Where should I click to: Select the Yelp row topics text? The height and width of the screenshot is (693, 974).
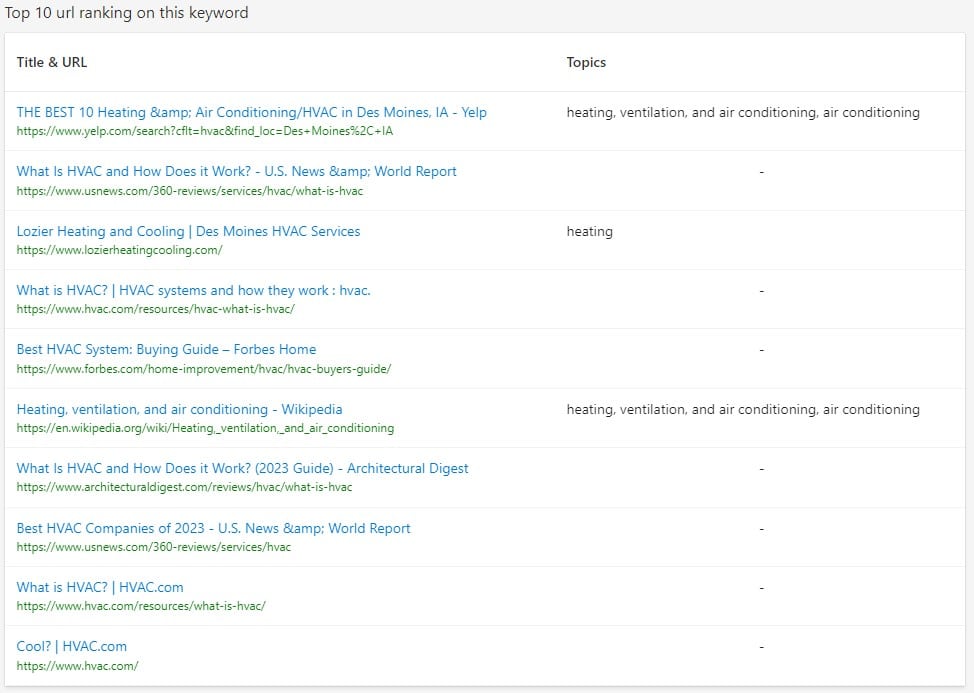tap(743, 112)
